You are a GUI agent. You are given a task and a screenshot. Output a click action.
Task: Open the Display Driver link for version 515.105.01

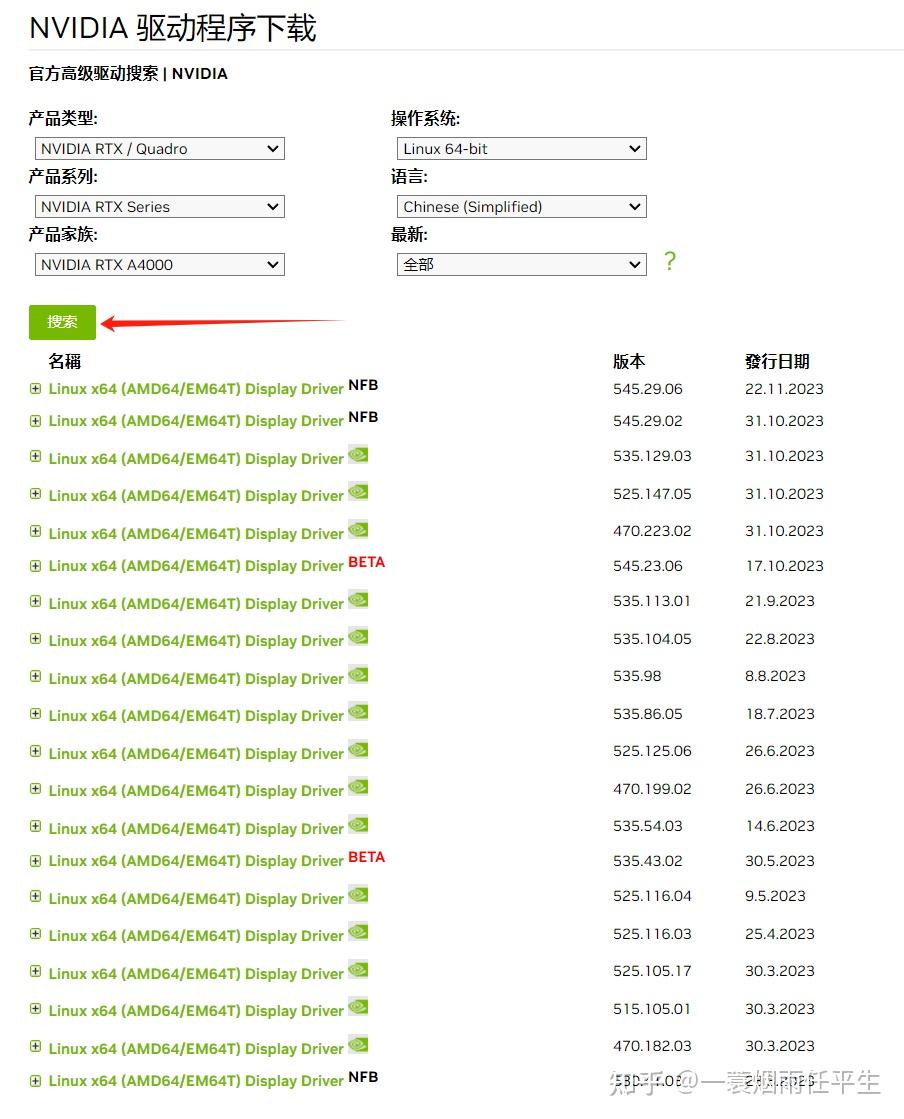click(x=196, y=1011)
